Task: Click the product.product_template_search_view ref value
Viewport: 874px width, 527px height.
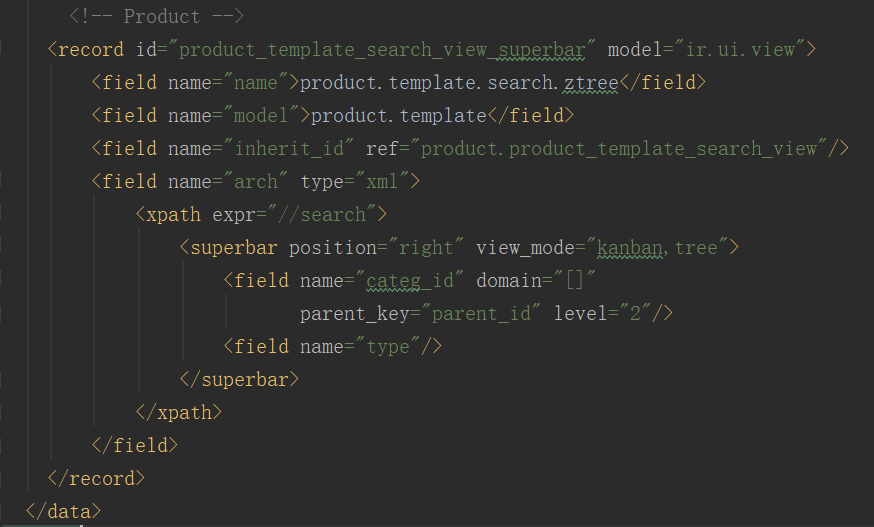Action: pyautogui.click(x=619, y=148)
